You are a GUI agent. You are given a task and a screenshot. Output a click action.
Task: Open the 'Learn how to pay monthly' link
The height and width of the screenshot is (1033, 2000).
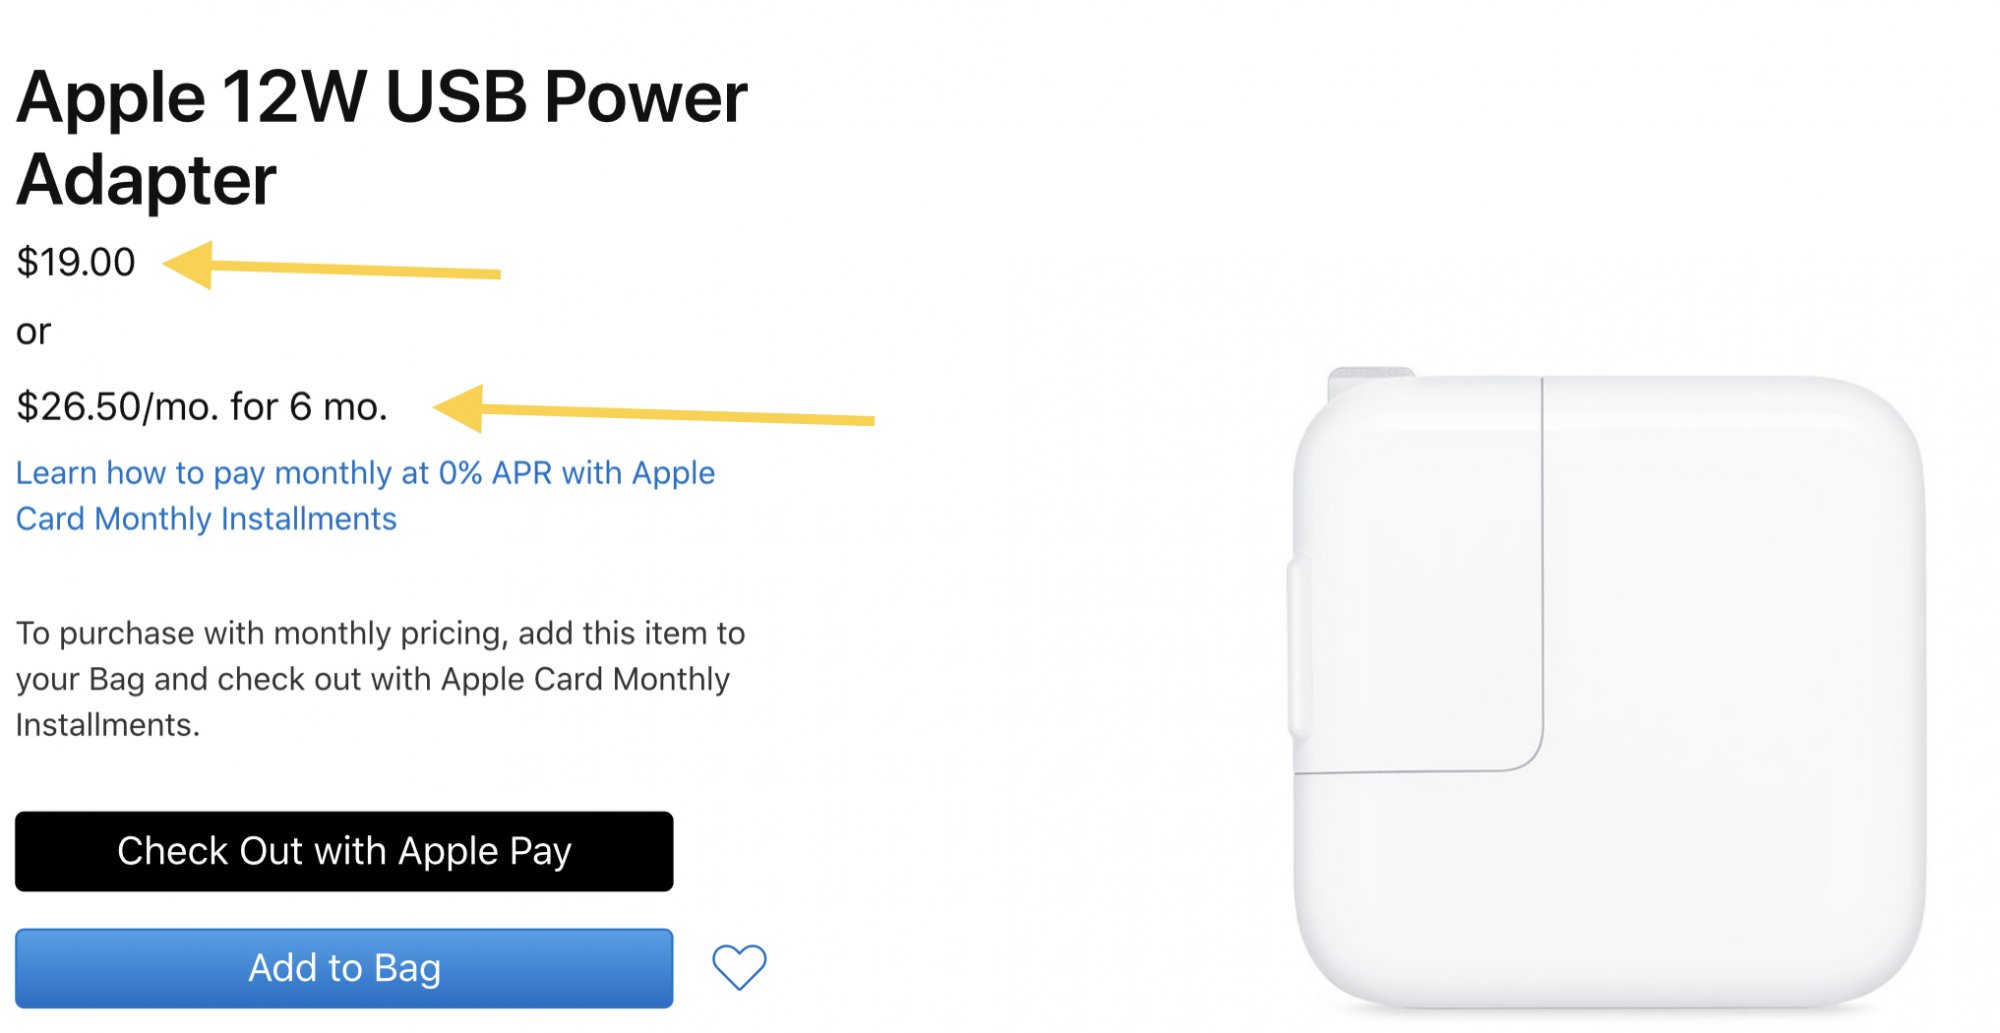[x=365, y=496]
